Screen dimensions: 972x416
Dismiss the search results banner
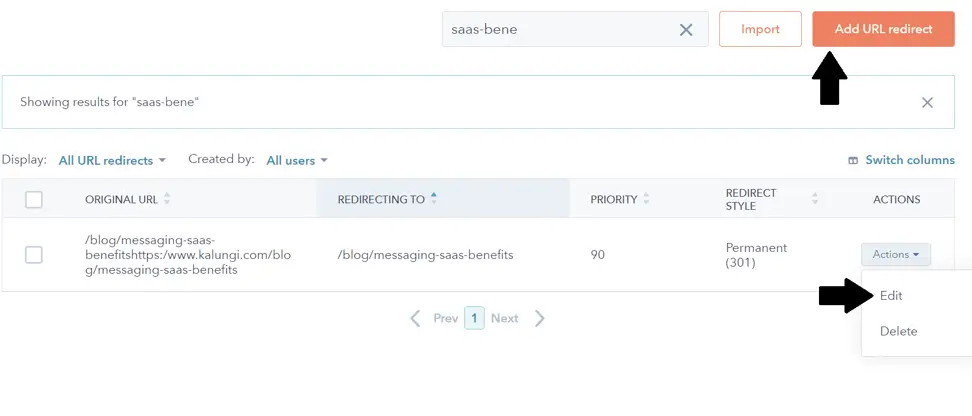pos(927,103)
